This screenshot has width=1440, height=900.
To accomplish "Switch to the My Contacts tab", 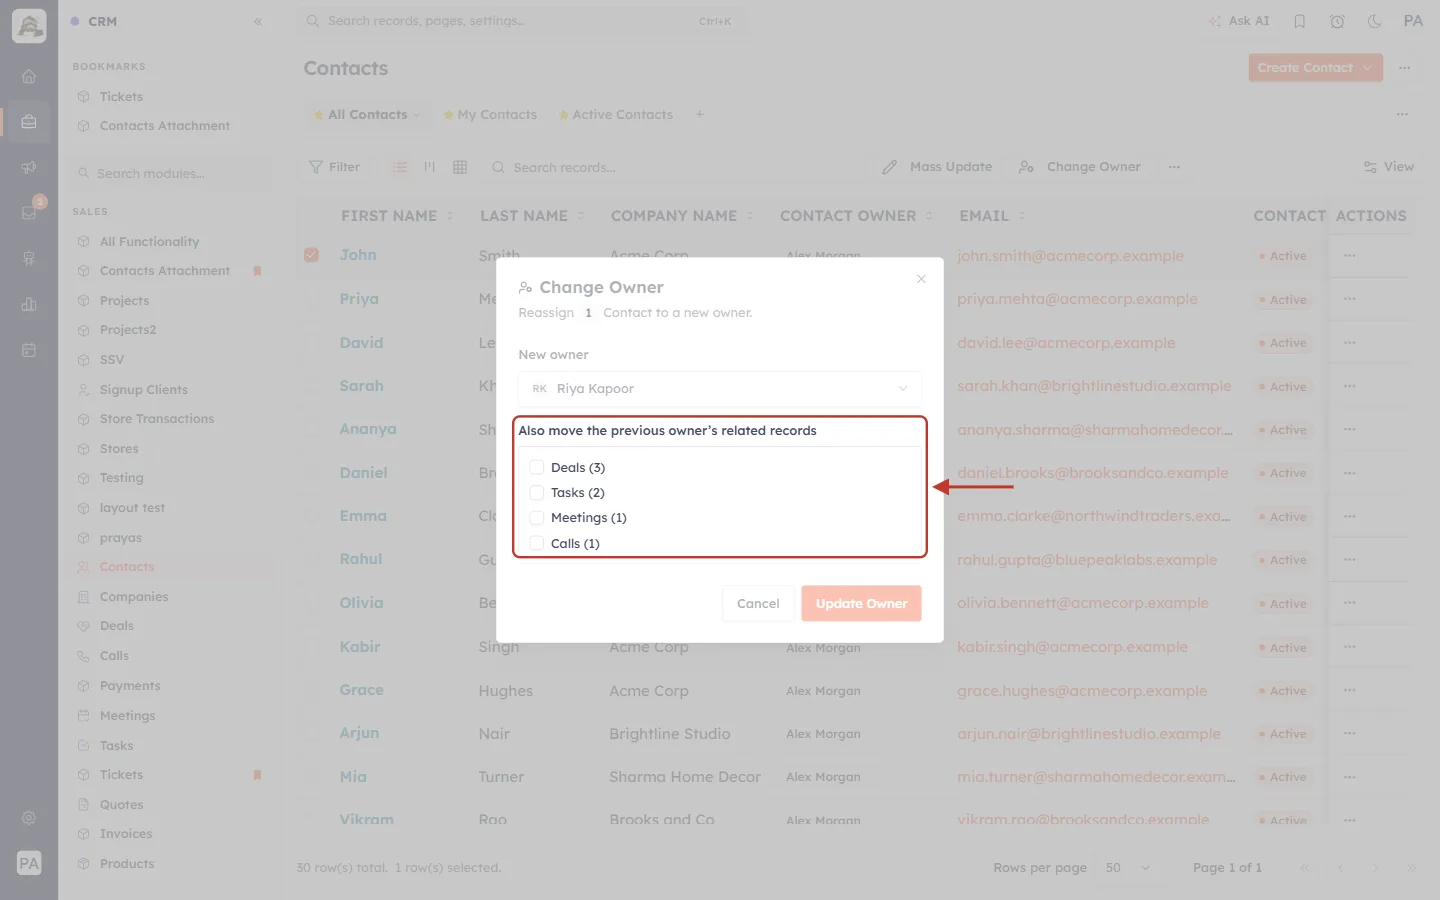I will [490, 115].
